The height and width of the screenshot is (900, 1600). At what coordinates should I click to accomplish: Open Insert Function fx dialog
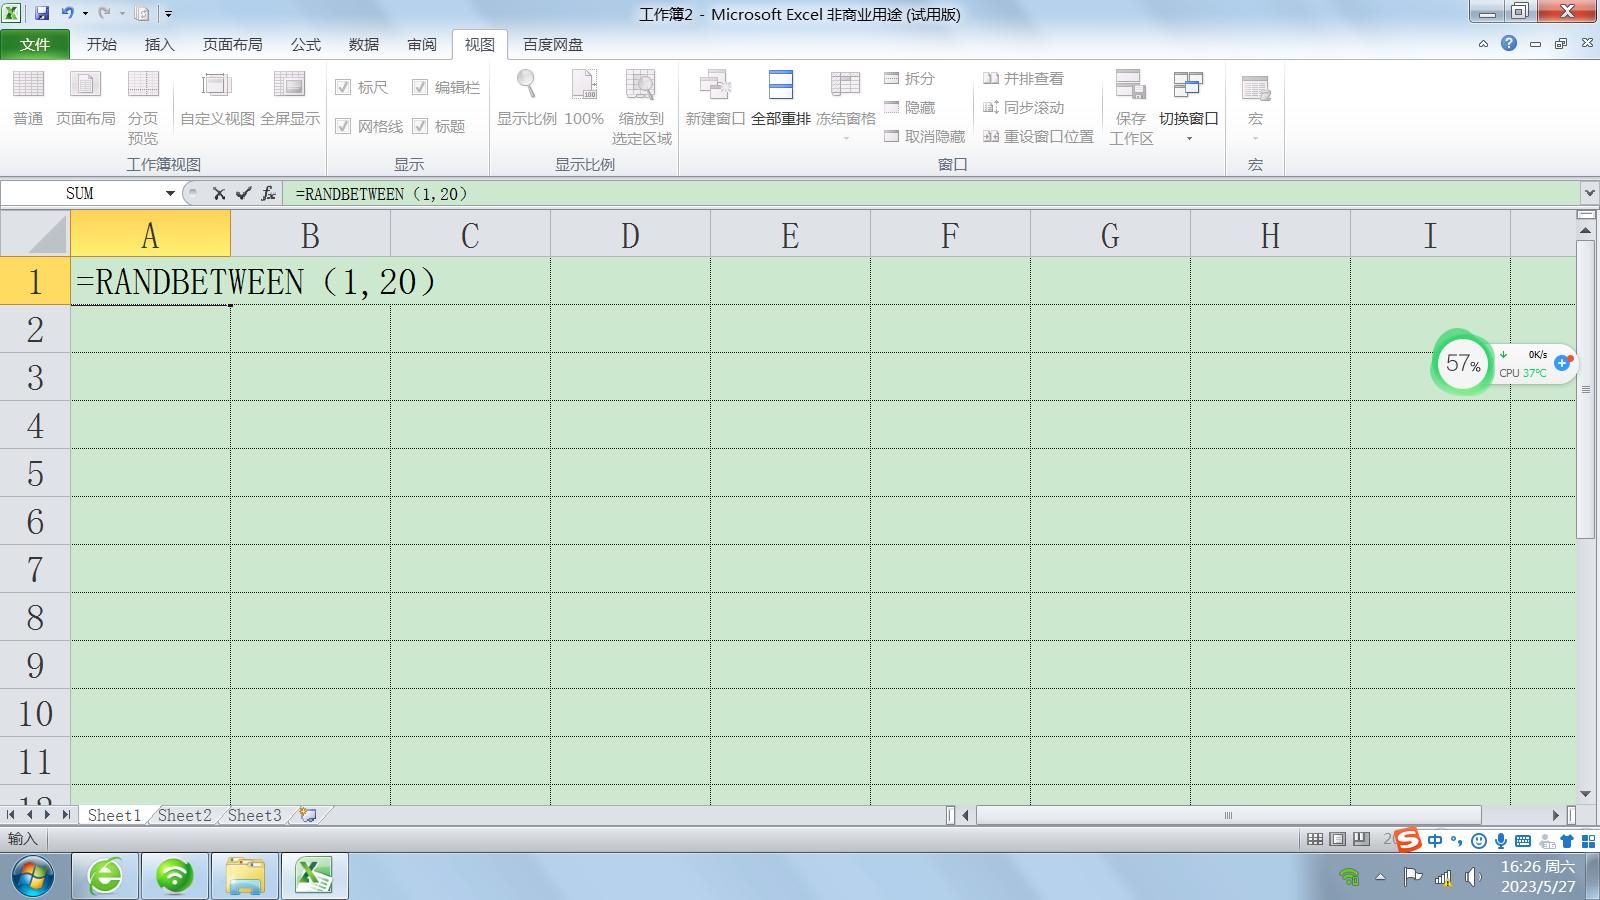pos(268,194)
